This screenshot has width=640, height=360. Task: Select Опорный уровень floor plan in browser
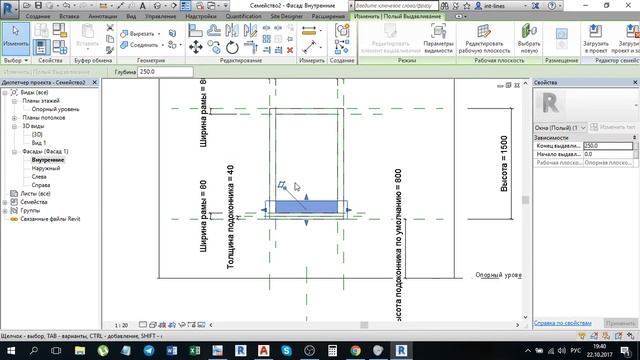pos(56,109)
